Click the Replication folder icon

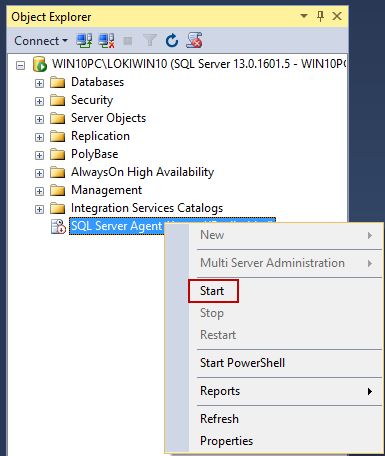pos(57,136)
